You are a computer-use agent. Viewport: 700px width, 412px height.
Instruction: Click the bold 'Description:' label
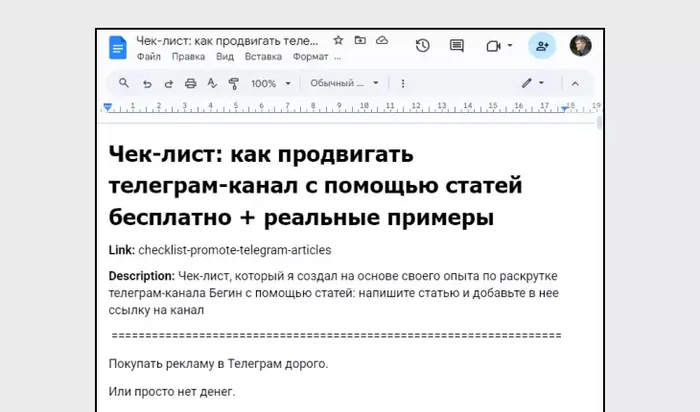click(x=142, y=276)
